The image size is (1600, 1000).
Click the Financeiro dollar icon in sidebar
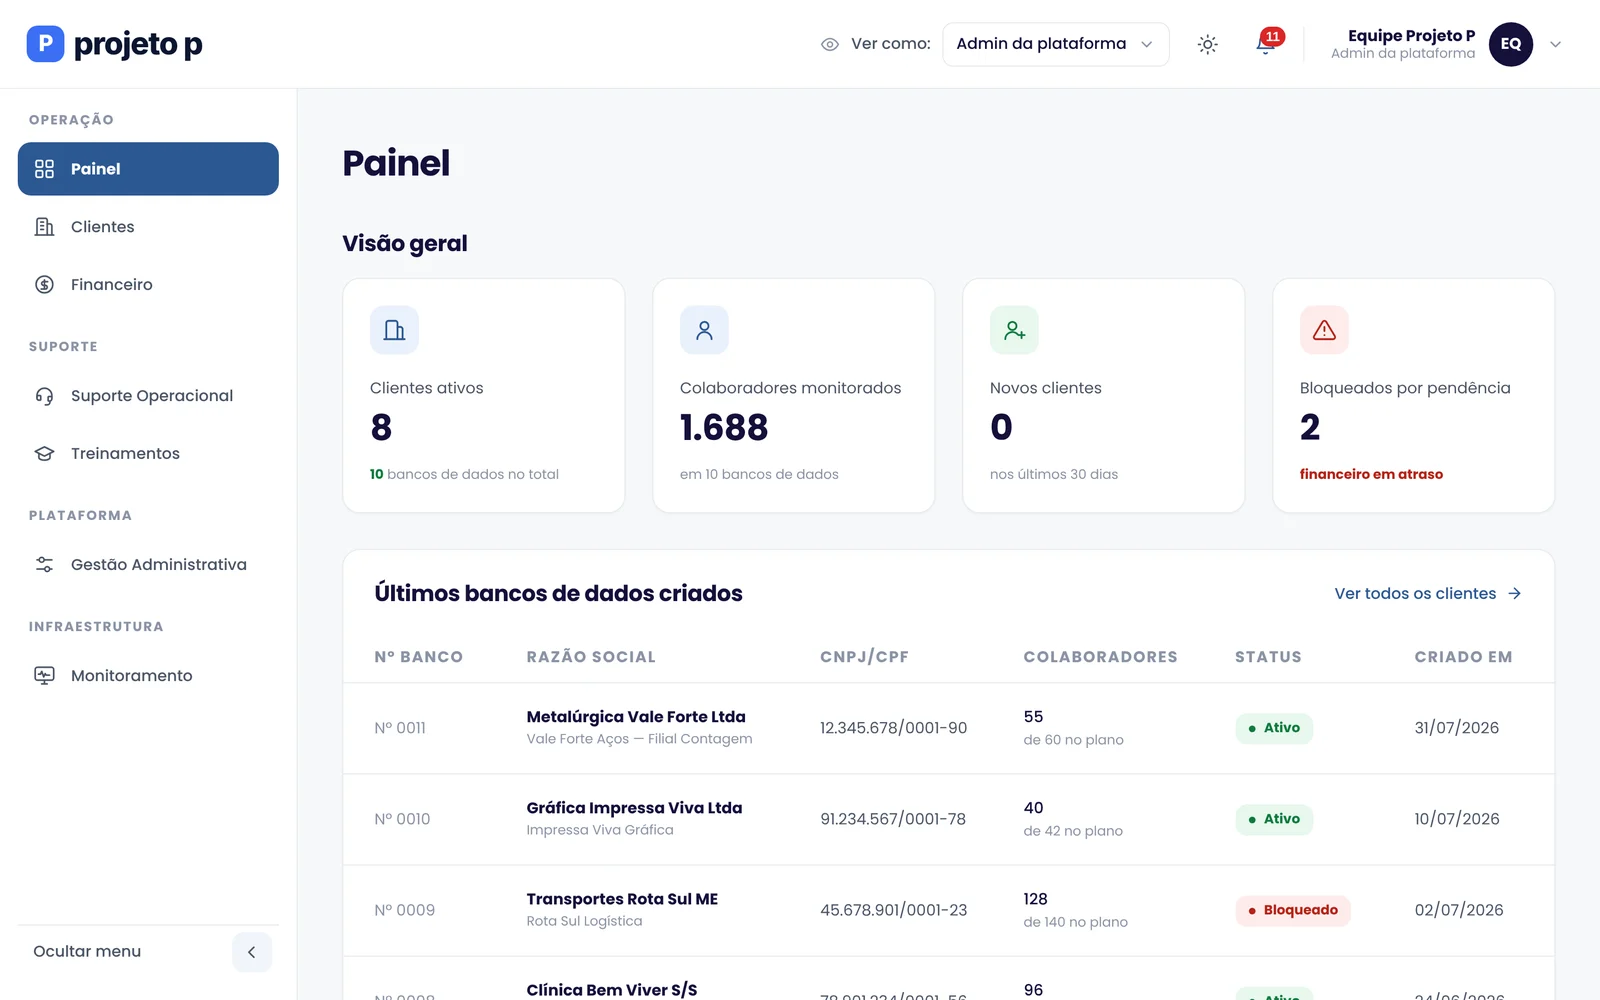click(x=44, y=285)
